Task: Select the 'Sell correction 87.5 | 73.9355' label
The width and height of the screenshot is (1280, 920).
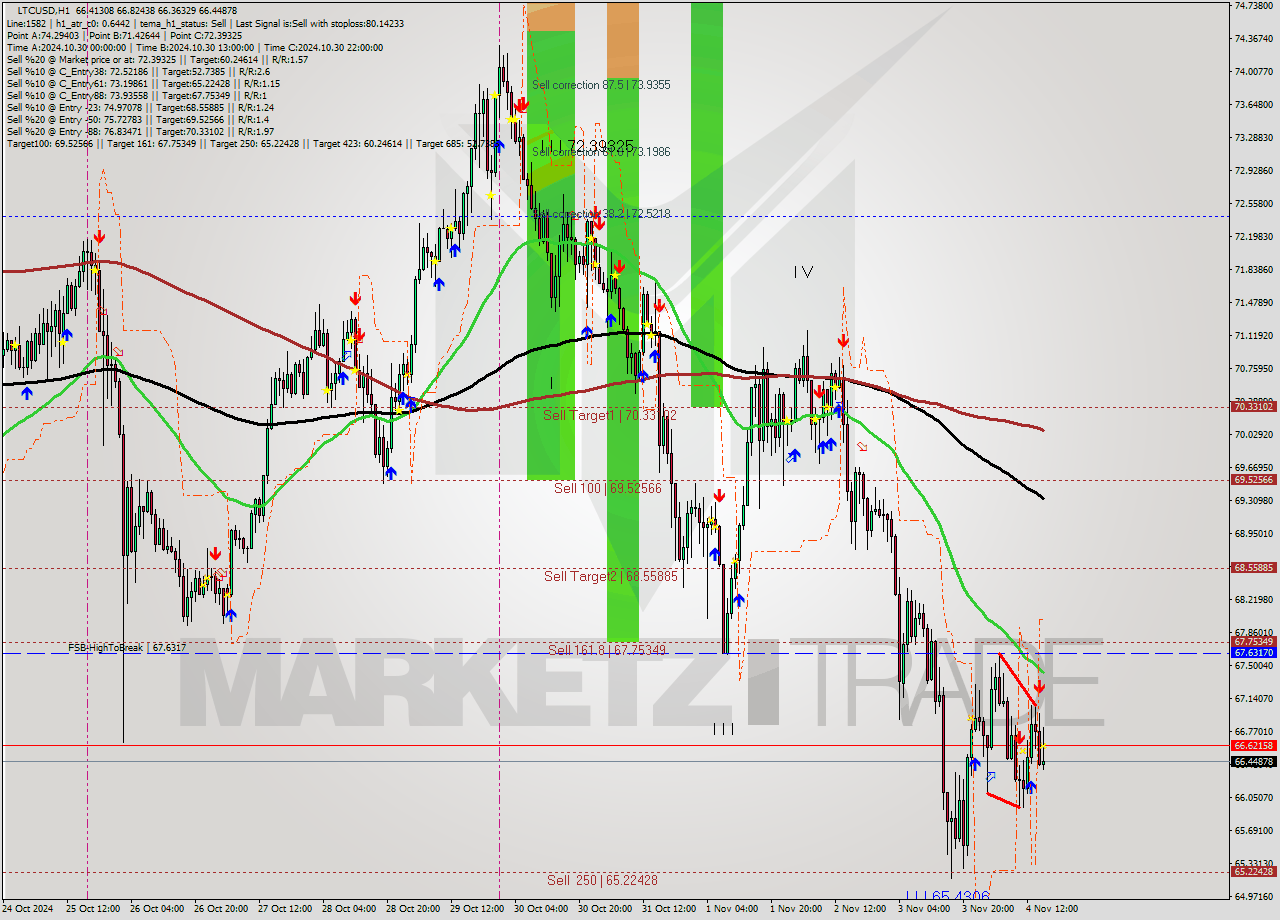Action: tap(601, 85)
